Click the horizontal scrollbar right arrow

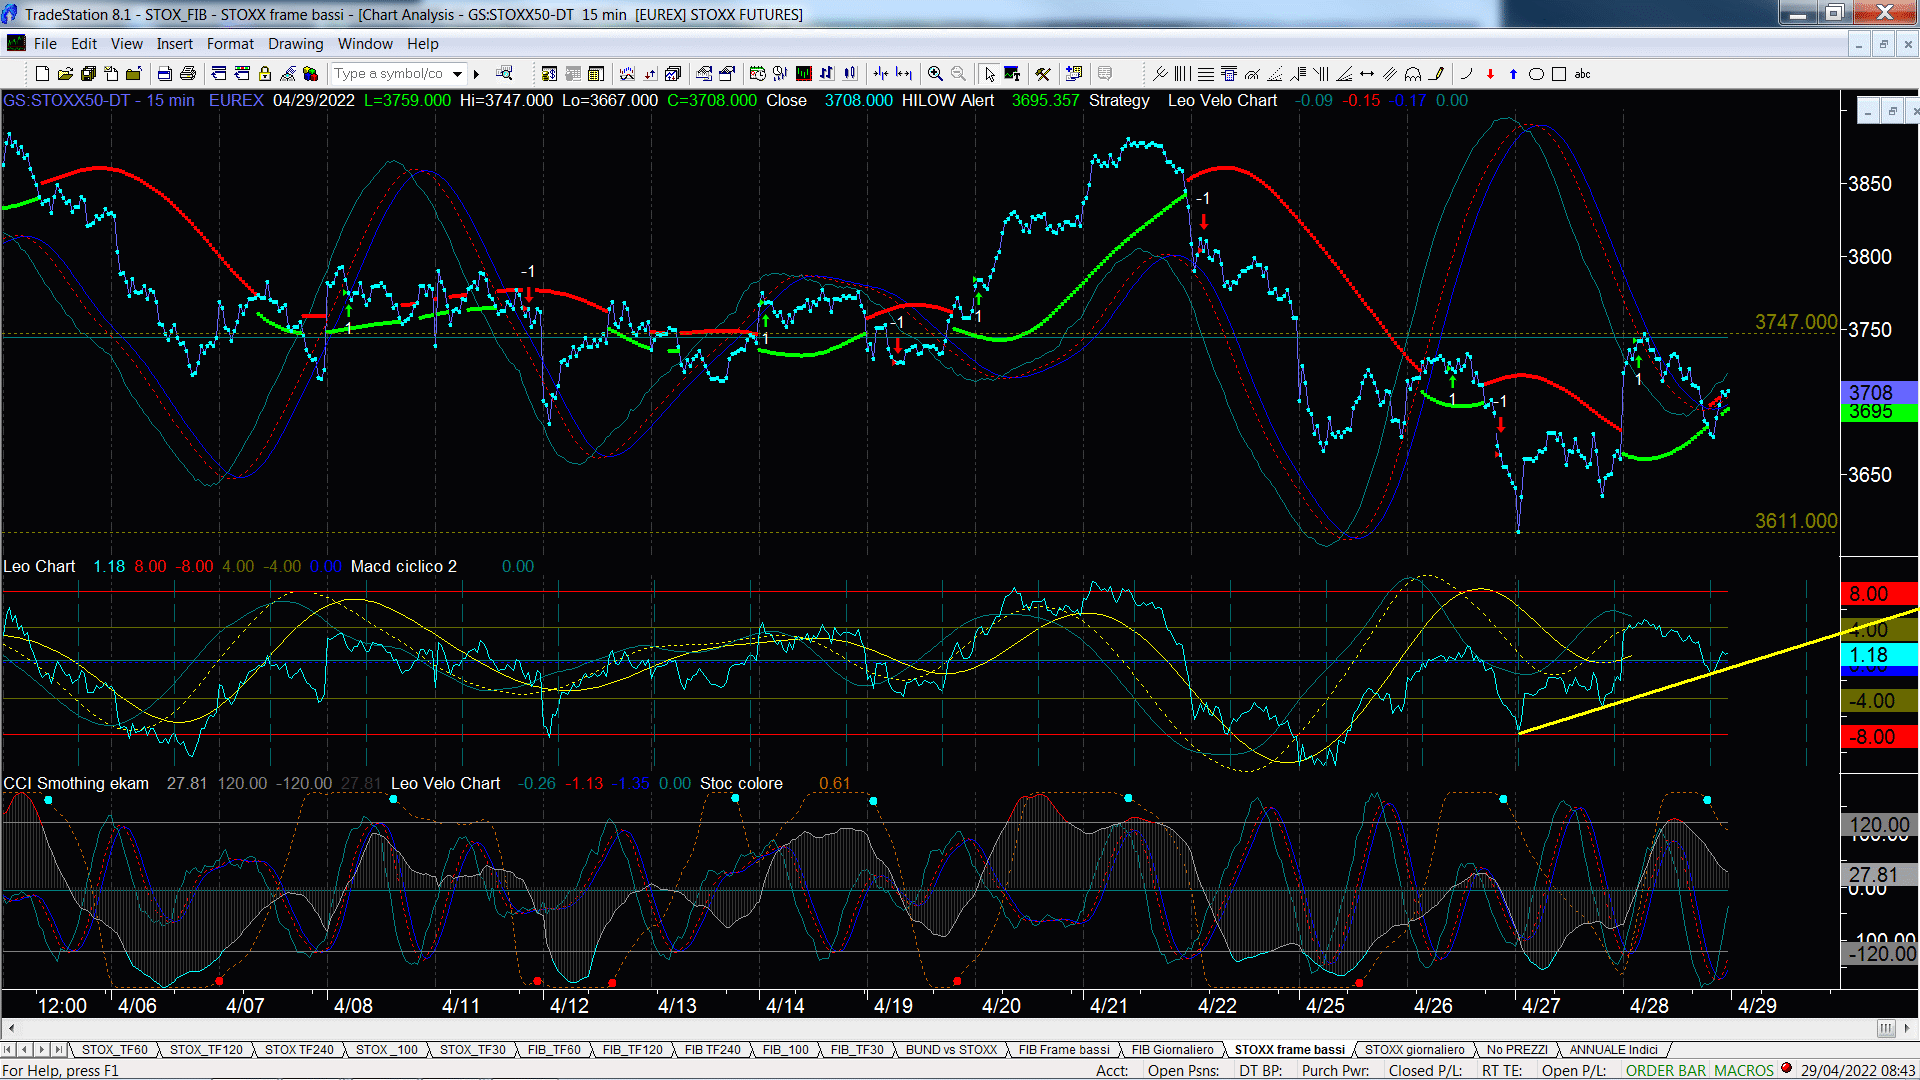click(1908, 1028)
